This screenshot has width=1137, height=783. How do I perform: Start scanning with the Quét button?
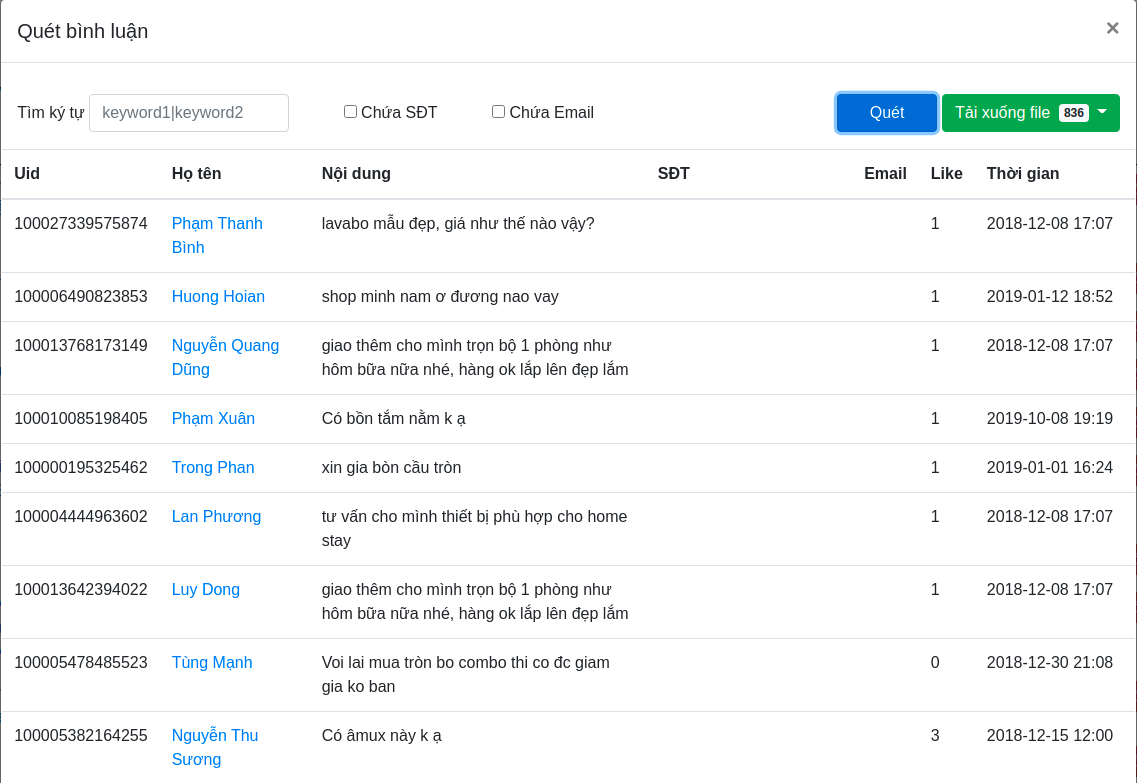(x=886, y=113)
